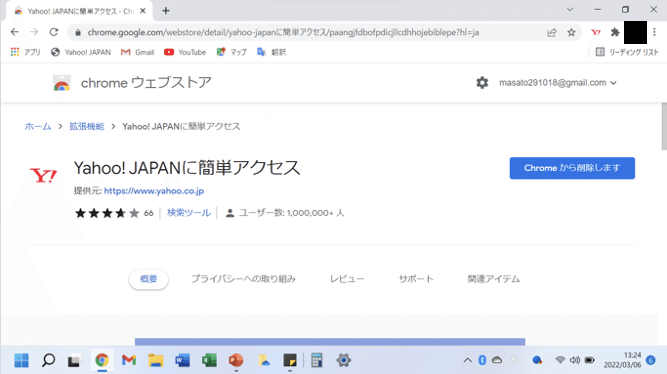Screen dimensions: 667x374
Task: Click the address bar URL
Action: click(283, 32)
